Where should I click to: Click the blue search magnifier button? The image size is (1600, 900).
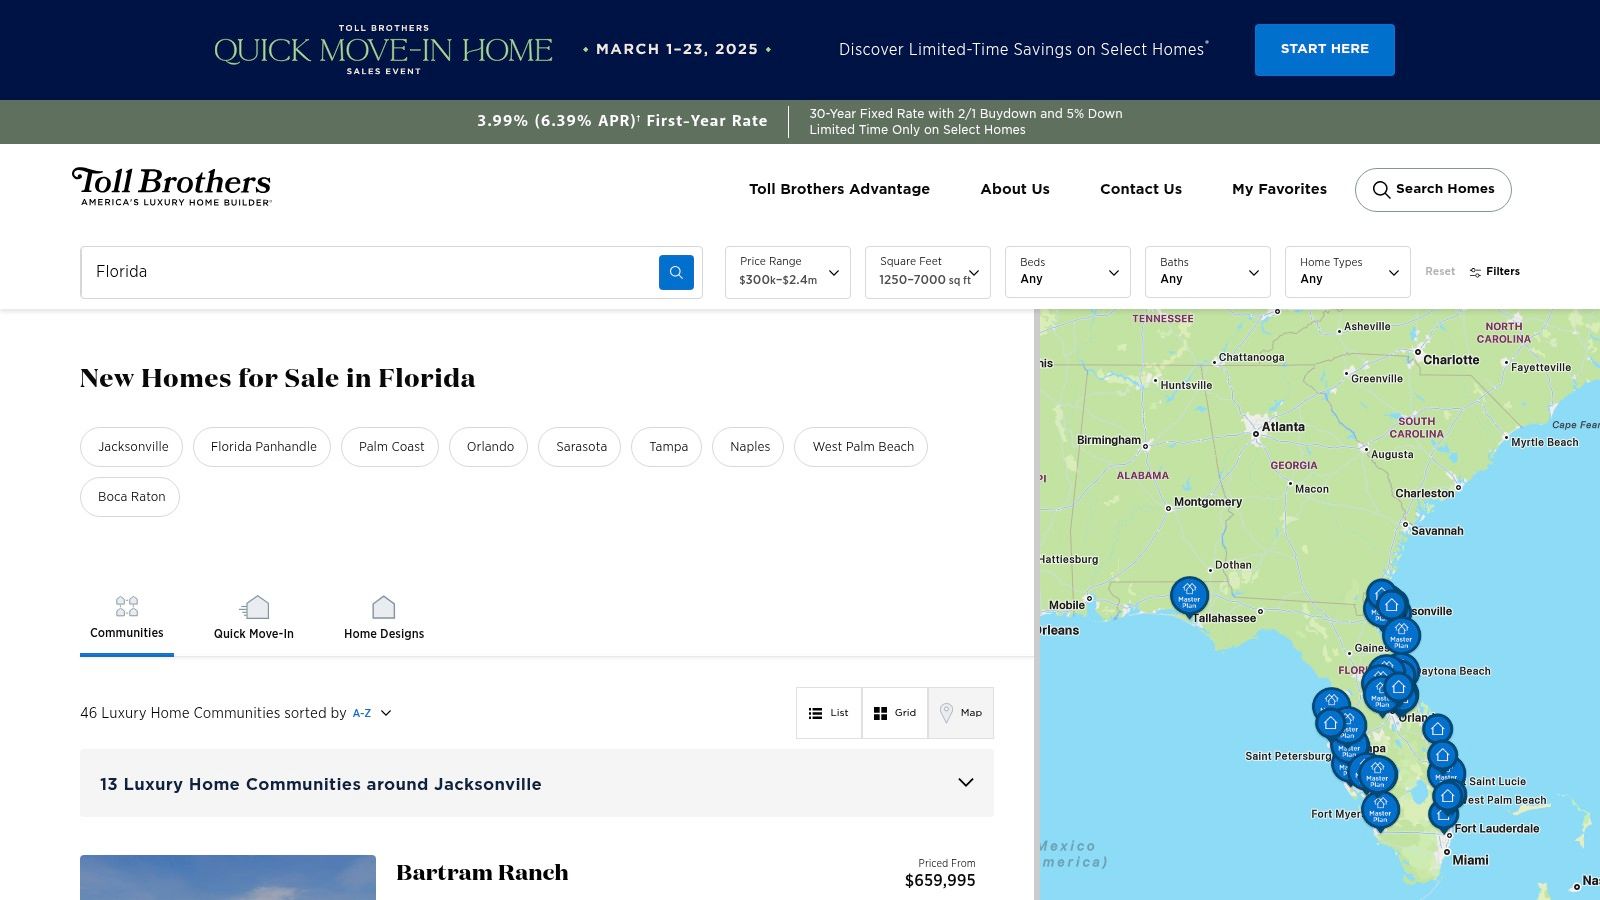676,272
